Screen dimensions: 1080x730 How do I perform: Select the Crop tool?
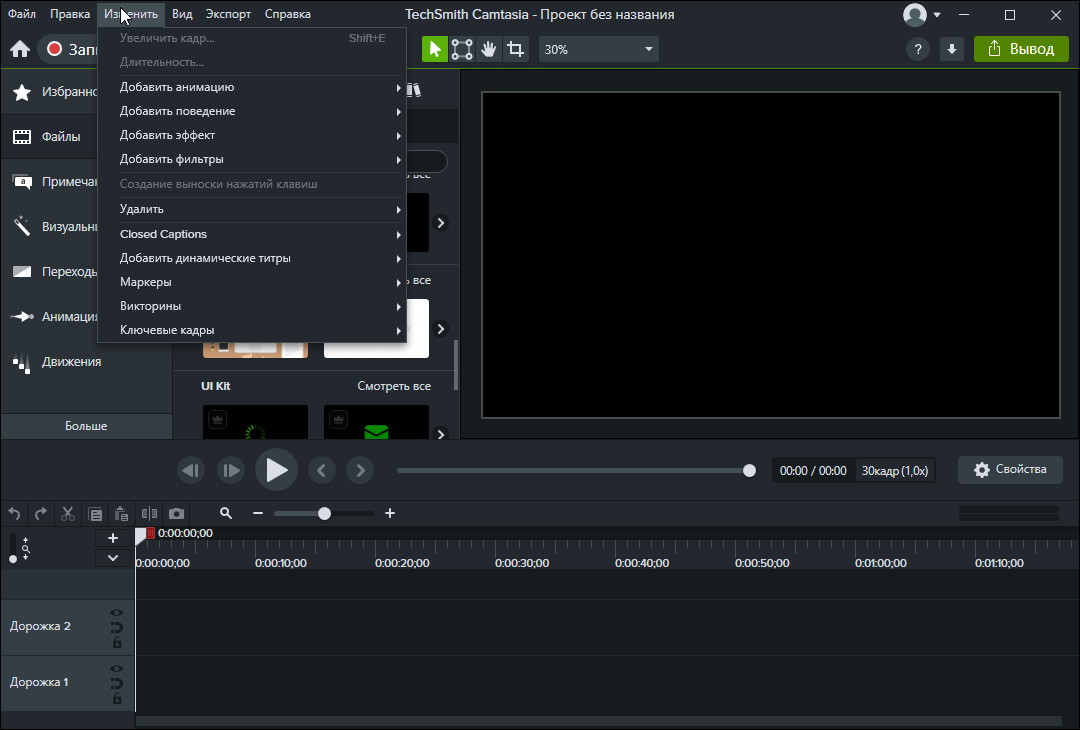(x=515, y=49)
